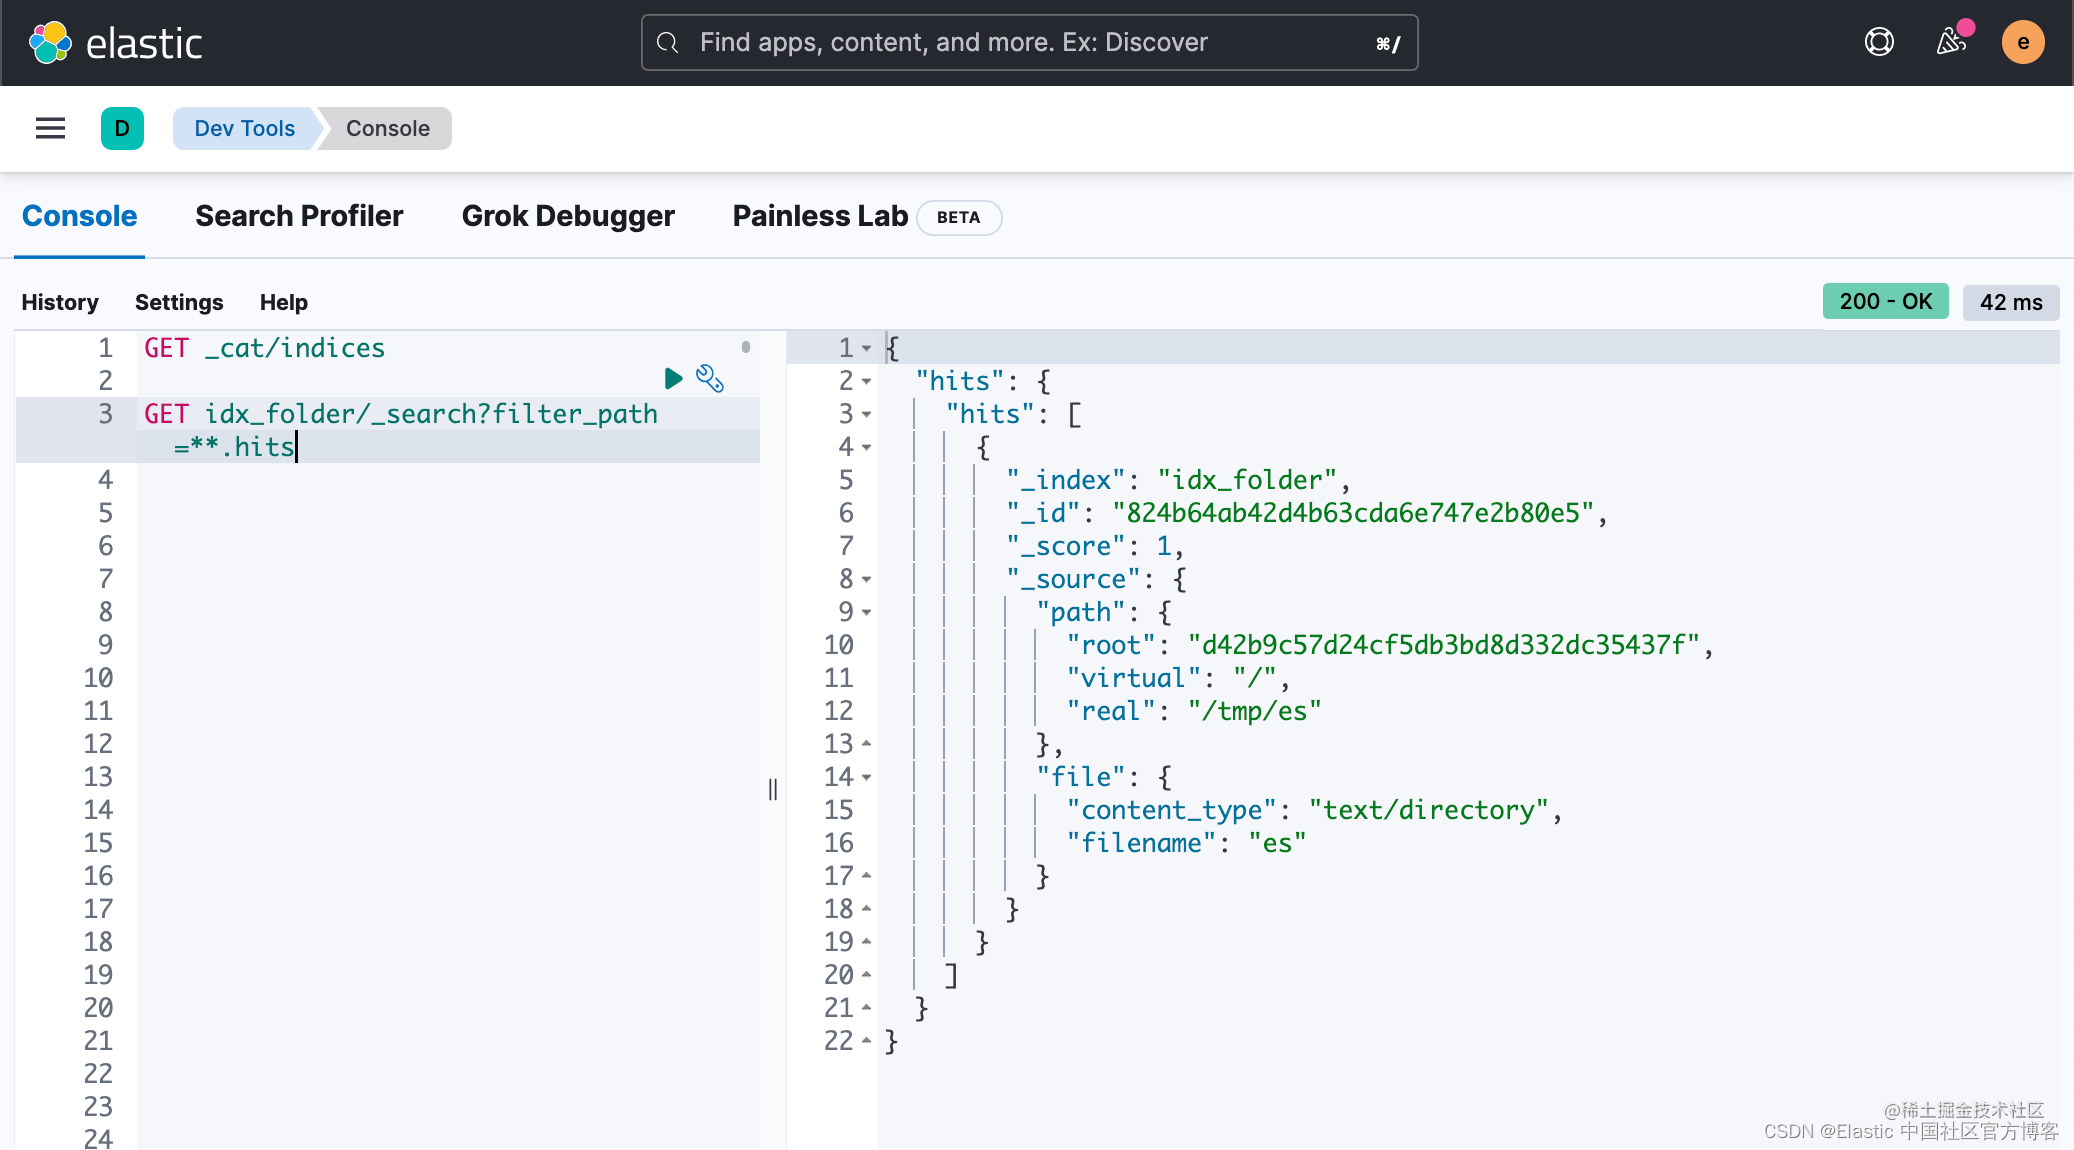Collapse the _source object on line 8
Screen dimensions: 2074x1150
867,579
